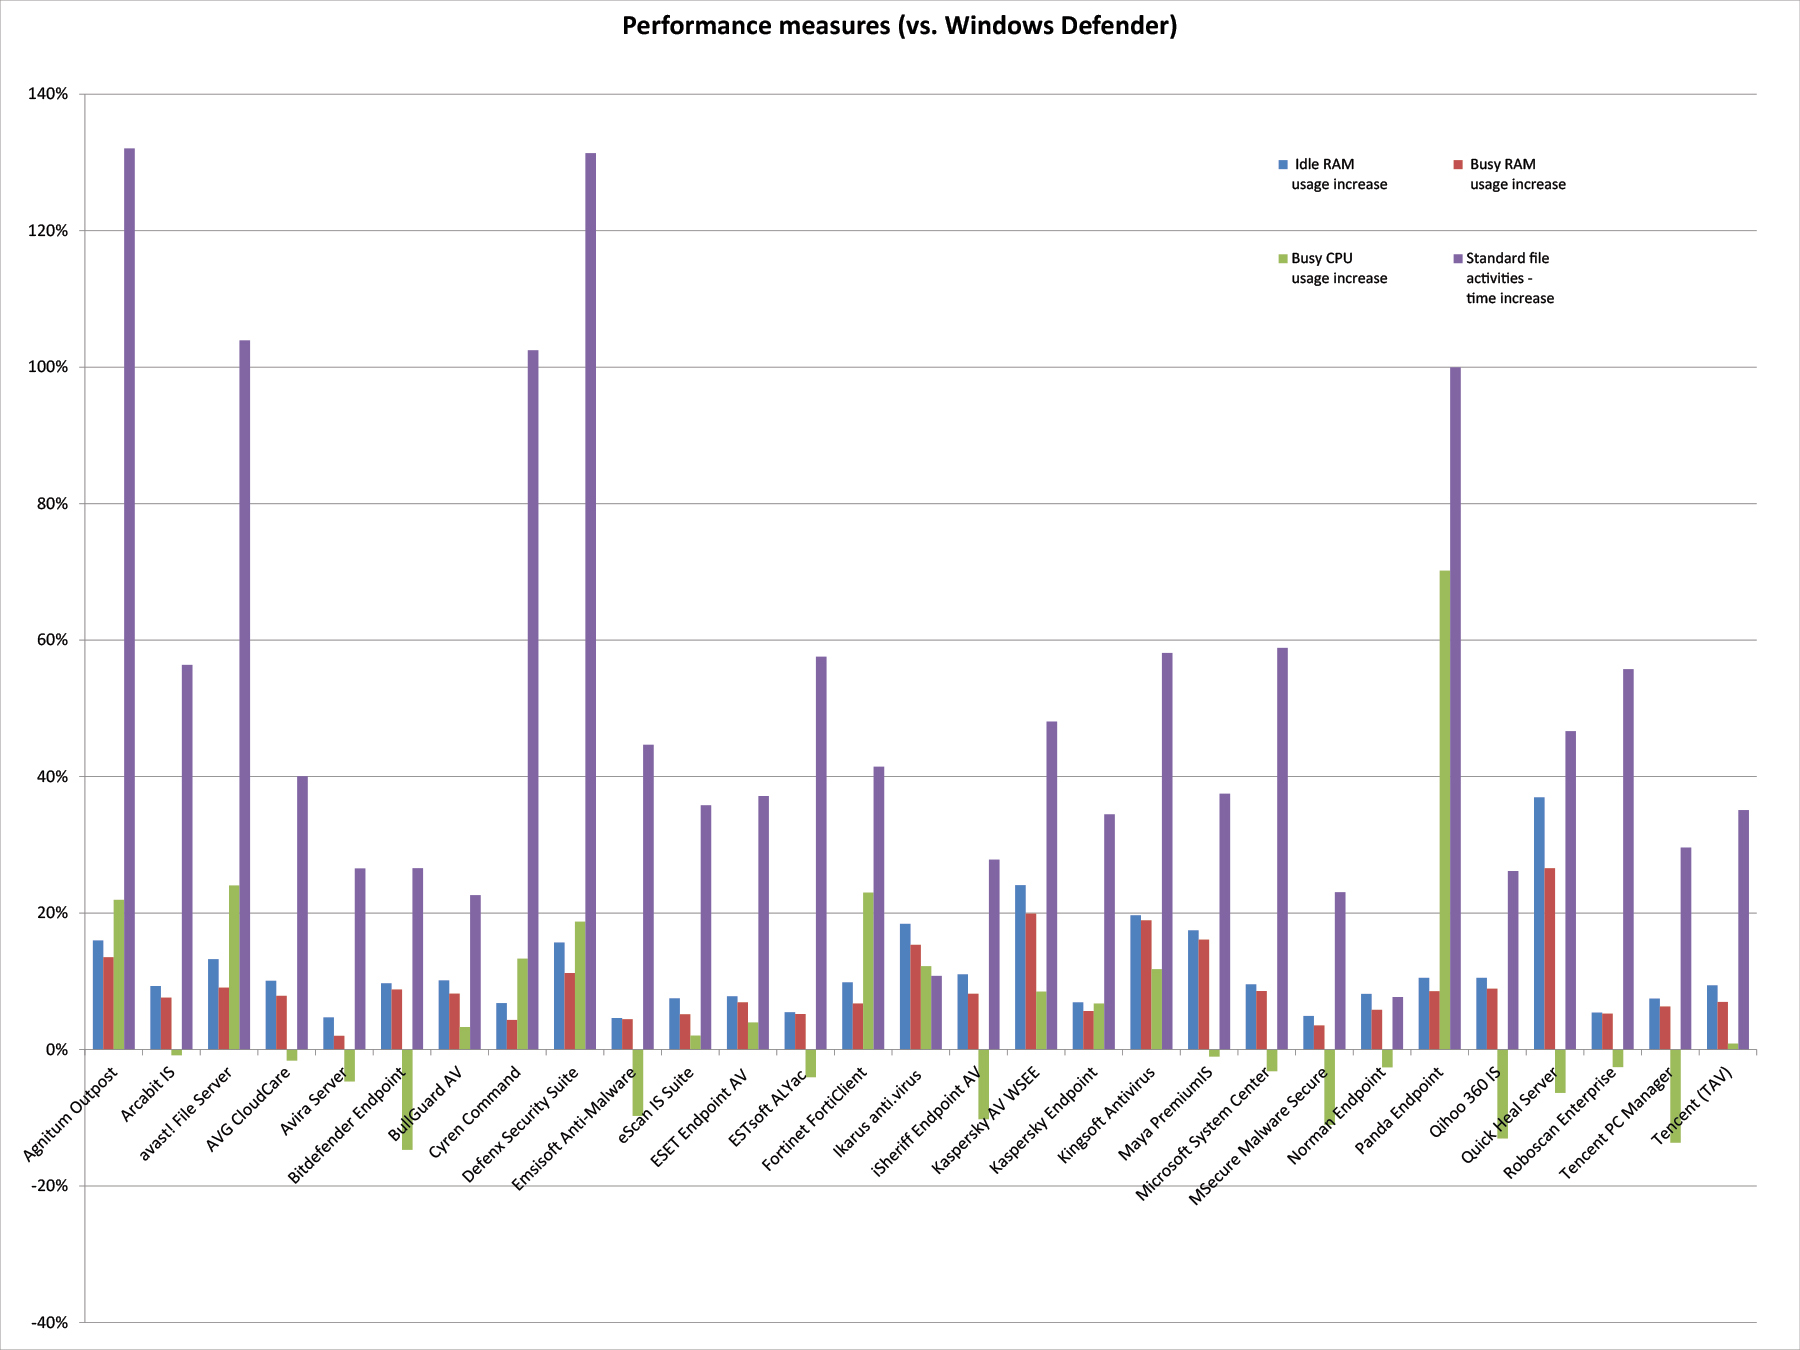Screen dimensions: 1800x1350
Task: Click the Maya PremiumIS category label
Action: coord(1165,1113)
